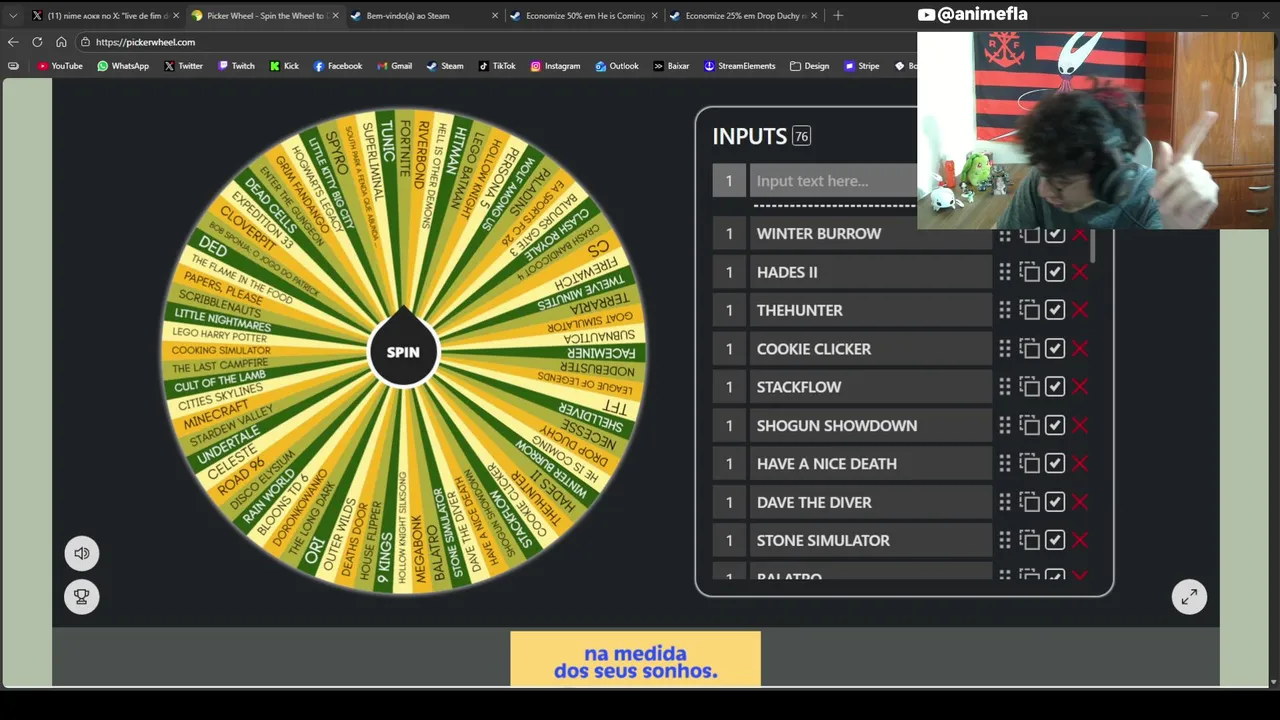The image size is (1280, 720).
Task: Reload the page
Action: (x=37, y=42)
